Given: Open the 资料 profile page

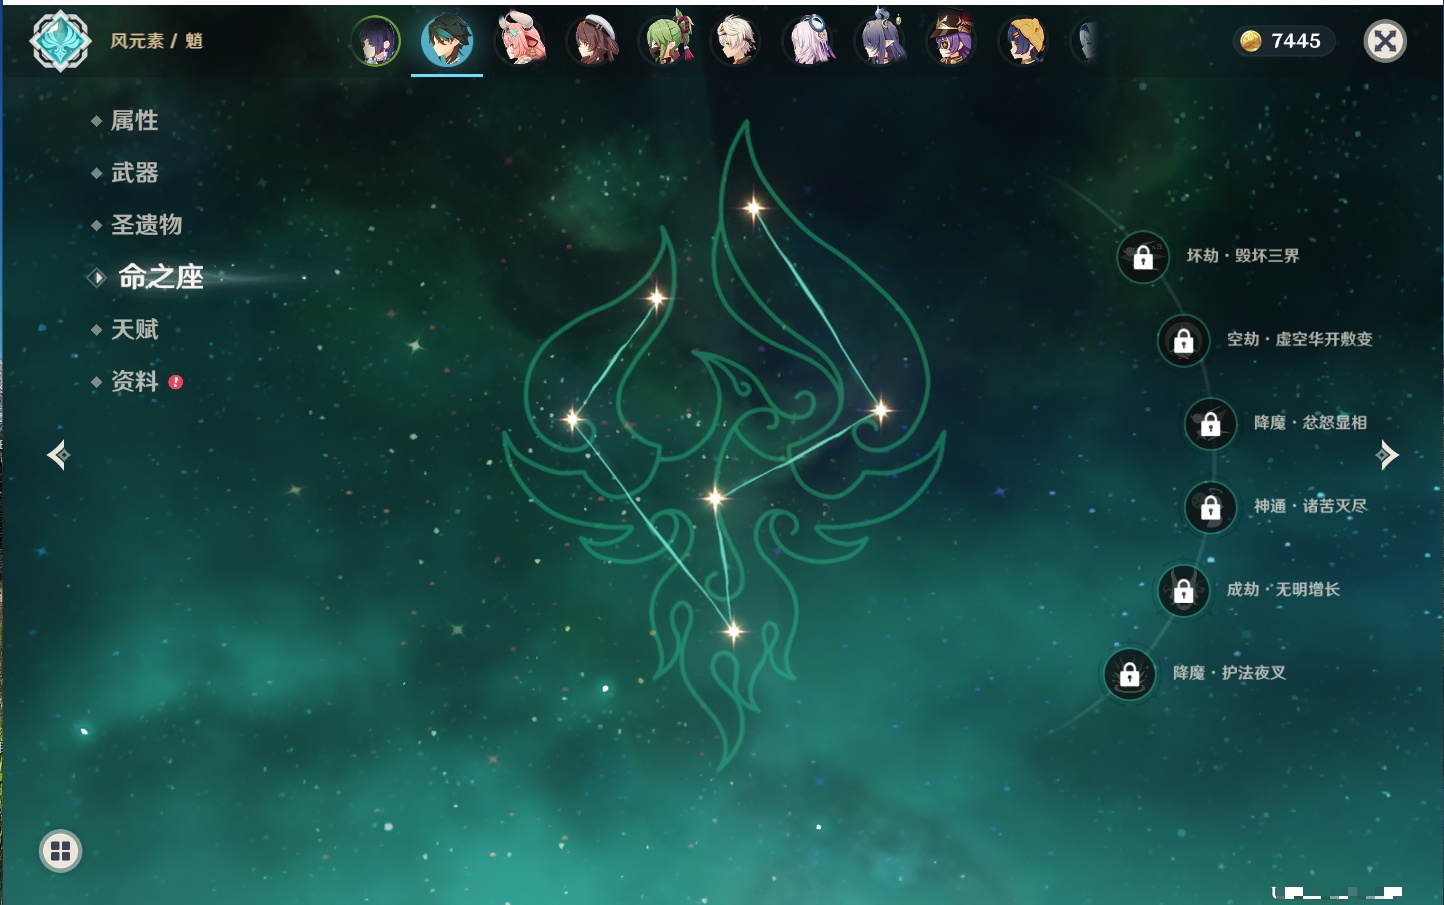Looking at the screenshot, I should click(134, 381).
